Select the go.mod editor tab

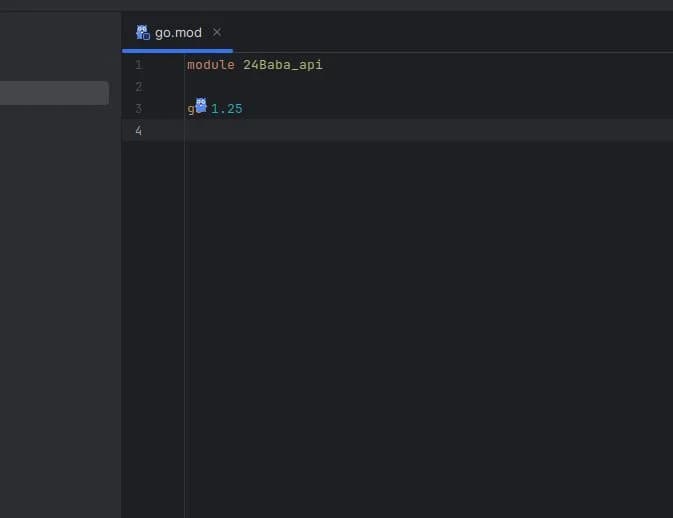tap(178, 33)
